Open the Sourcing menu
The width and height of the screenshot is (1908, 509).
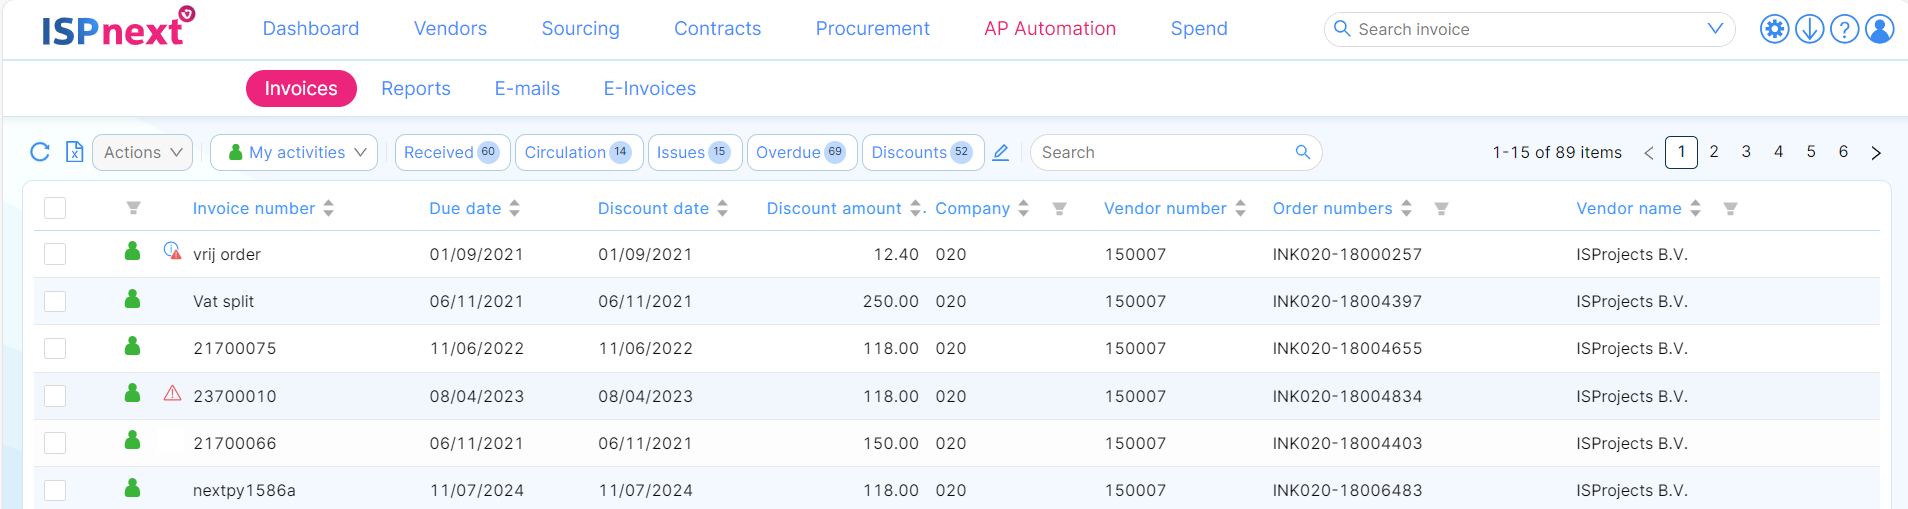pos(580,29)
